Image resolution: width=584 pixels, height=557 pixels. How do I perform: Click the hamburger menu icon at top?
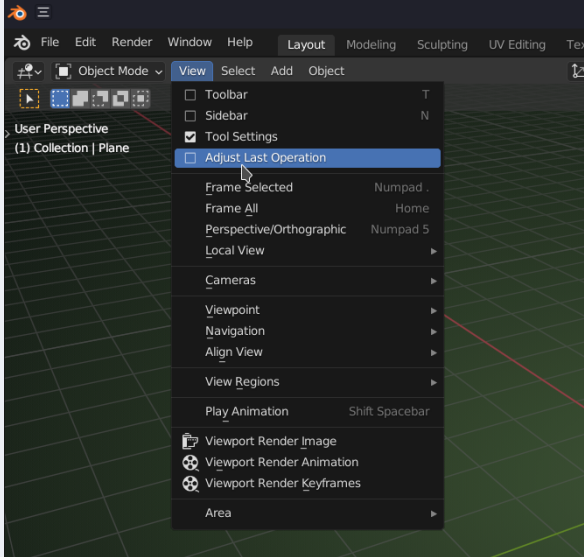click(x=44, y=12)
